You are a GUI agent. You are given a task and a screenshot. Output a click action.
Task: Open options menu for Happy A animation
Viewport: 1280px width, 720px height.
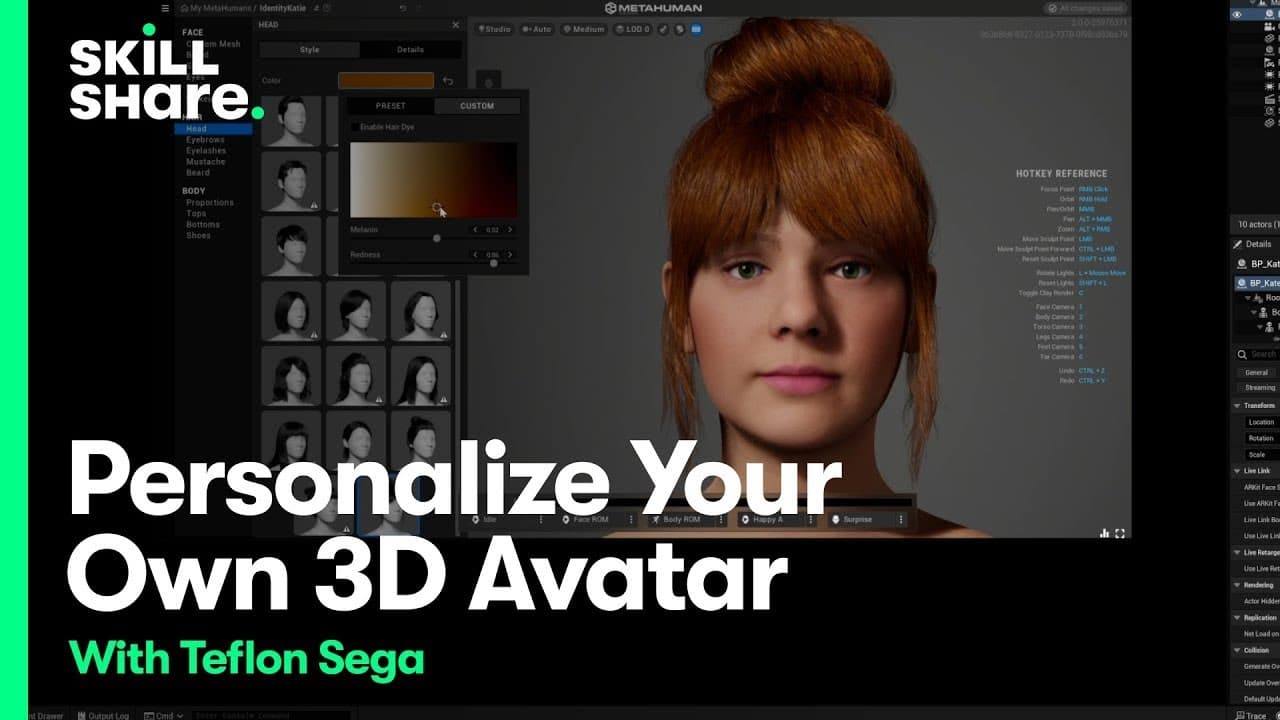coord(810,520)
